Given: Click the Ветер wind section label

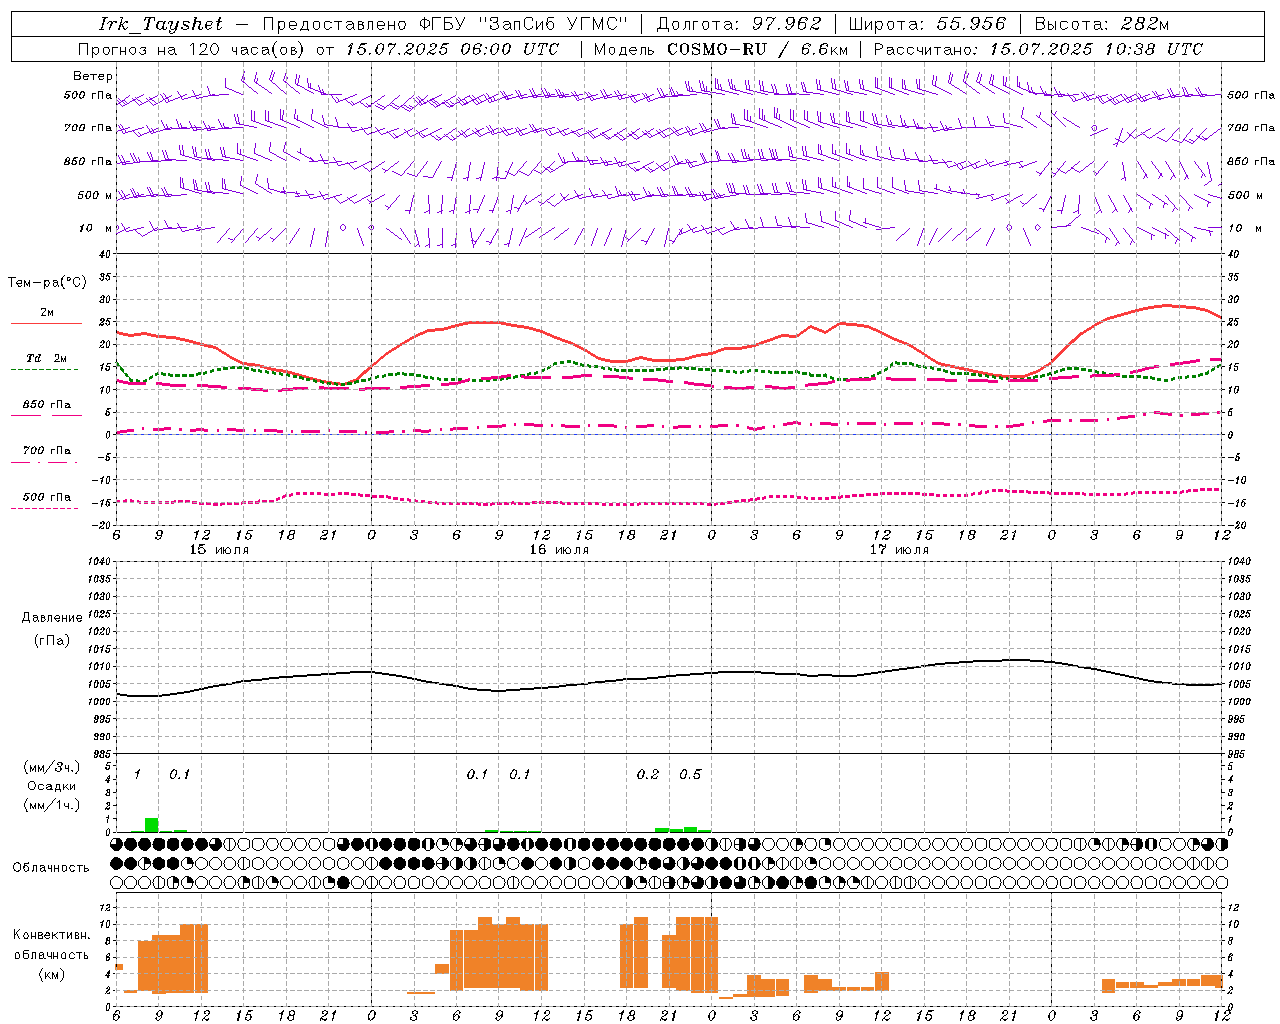Looking at the screenshot, I should tap(93, 76).
